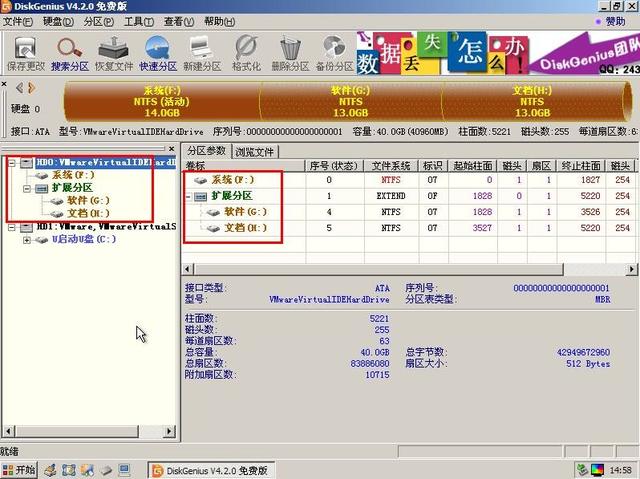The height and width of the screenshot is (479, 640).
Task: Click the 备份分区 disc icon
Action: tap(334, 53)
